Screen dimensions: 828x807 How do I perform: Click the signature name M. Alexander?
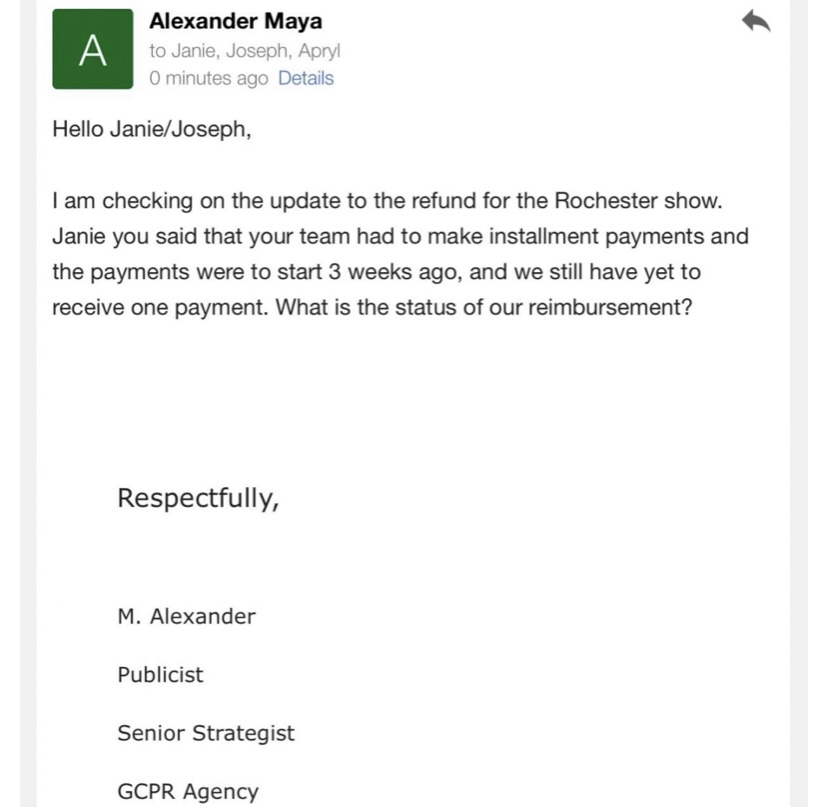(x=186, y=616)
